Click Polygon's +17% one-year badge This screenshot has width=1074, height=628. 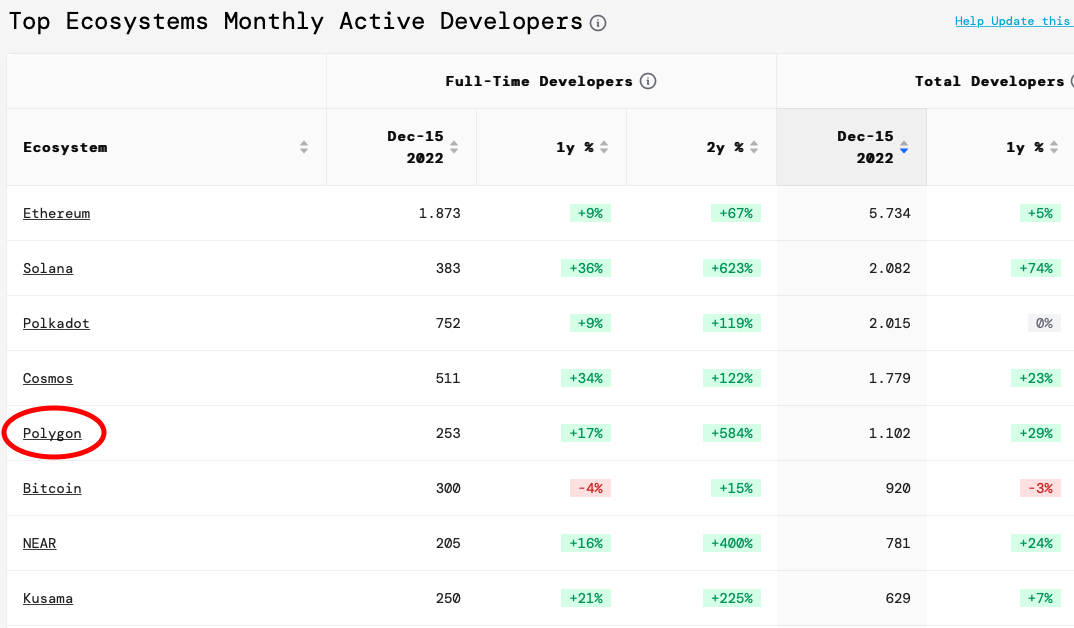click(x=586, y=434)
